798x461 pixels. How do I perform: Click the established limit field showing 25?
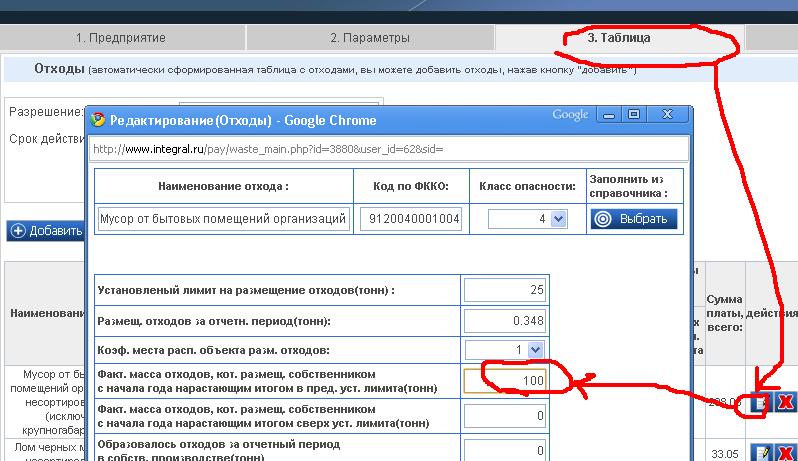(x=505, y=290)
